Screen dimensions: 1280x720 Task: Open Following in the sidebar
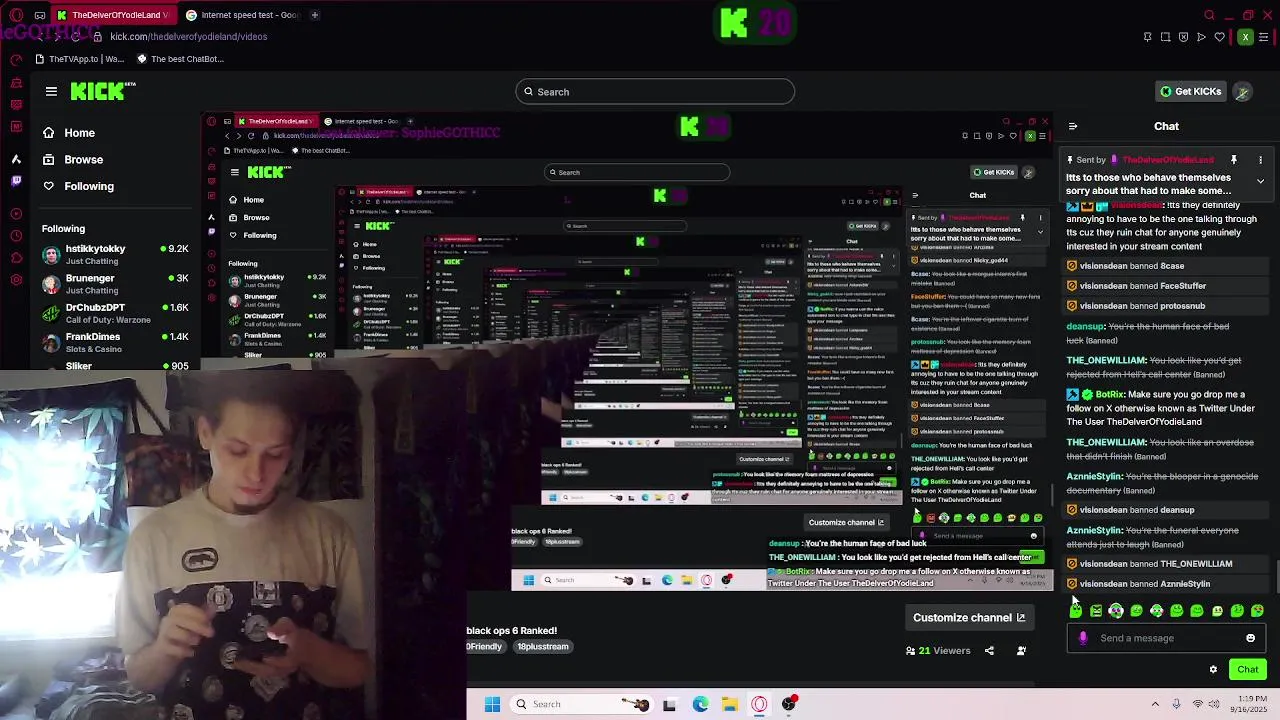[x=78, y=186]
